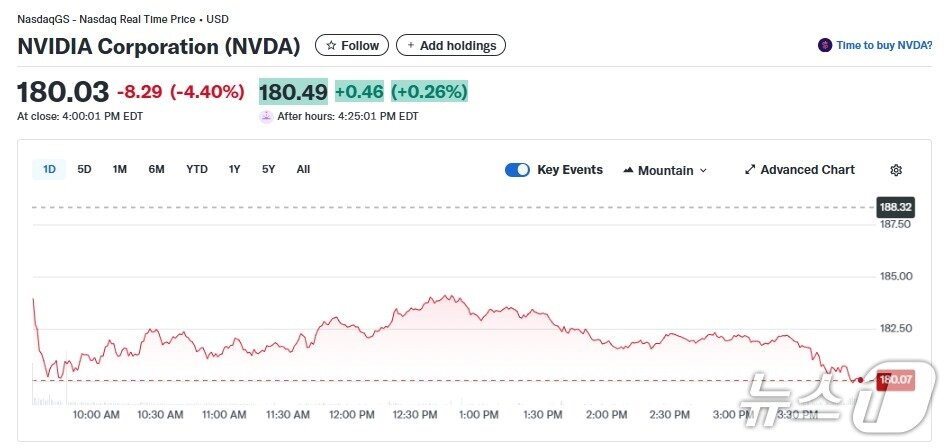Click the Advanced Chart expand arrows icon
Viewport: 951px width, 448px height.
click(750, 170)
